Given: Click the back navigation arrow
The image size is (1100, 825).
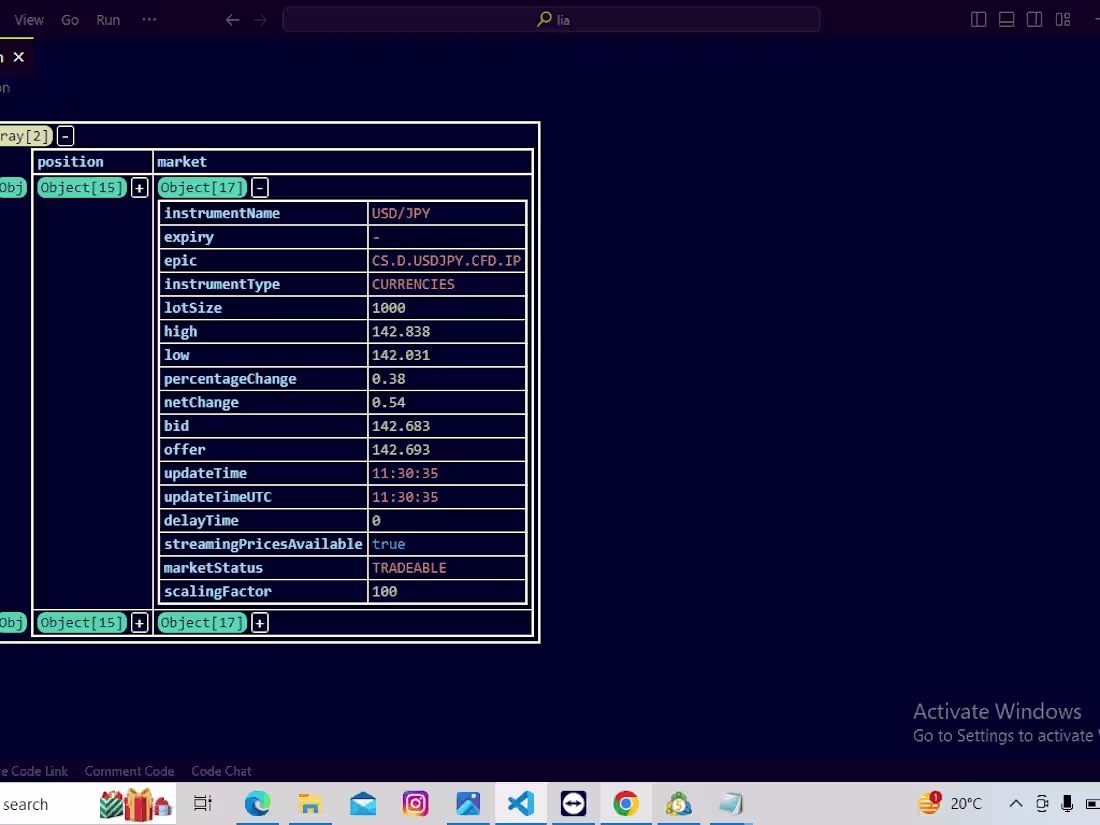Looking at the screenshot, I should (232, 19).
